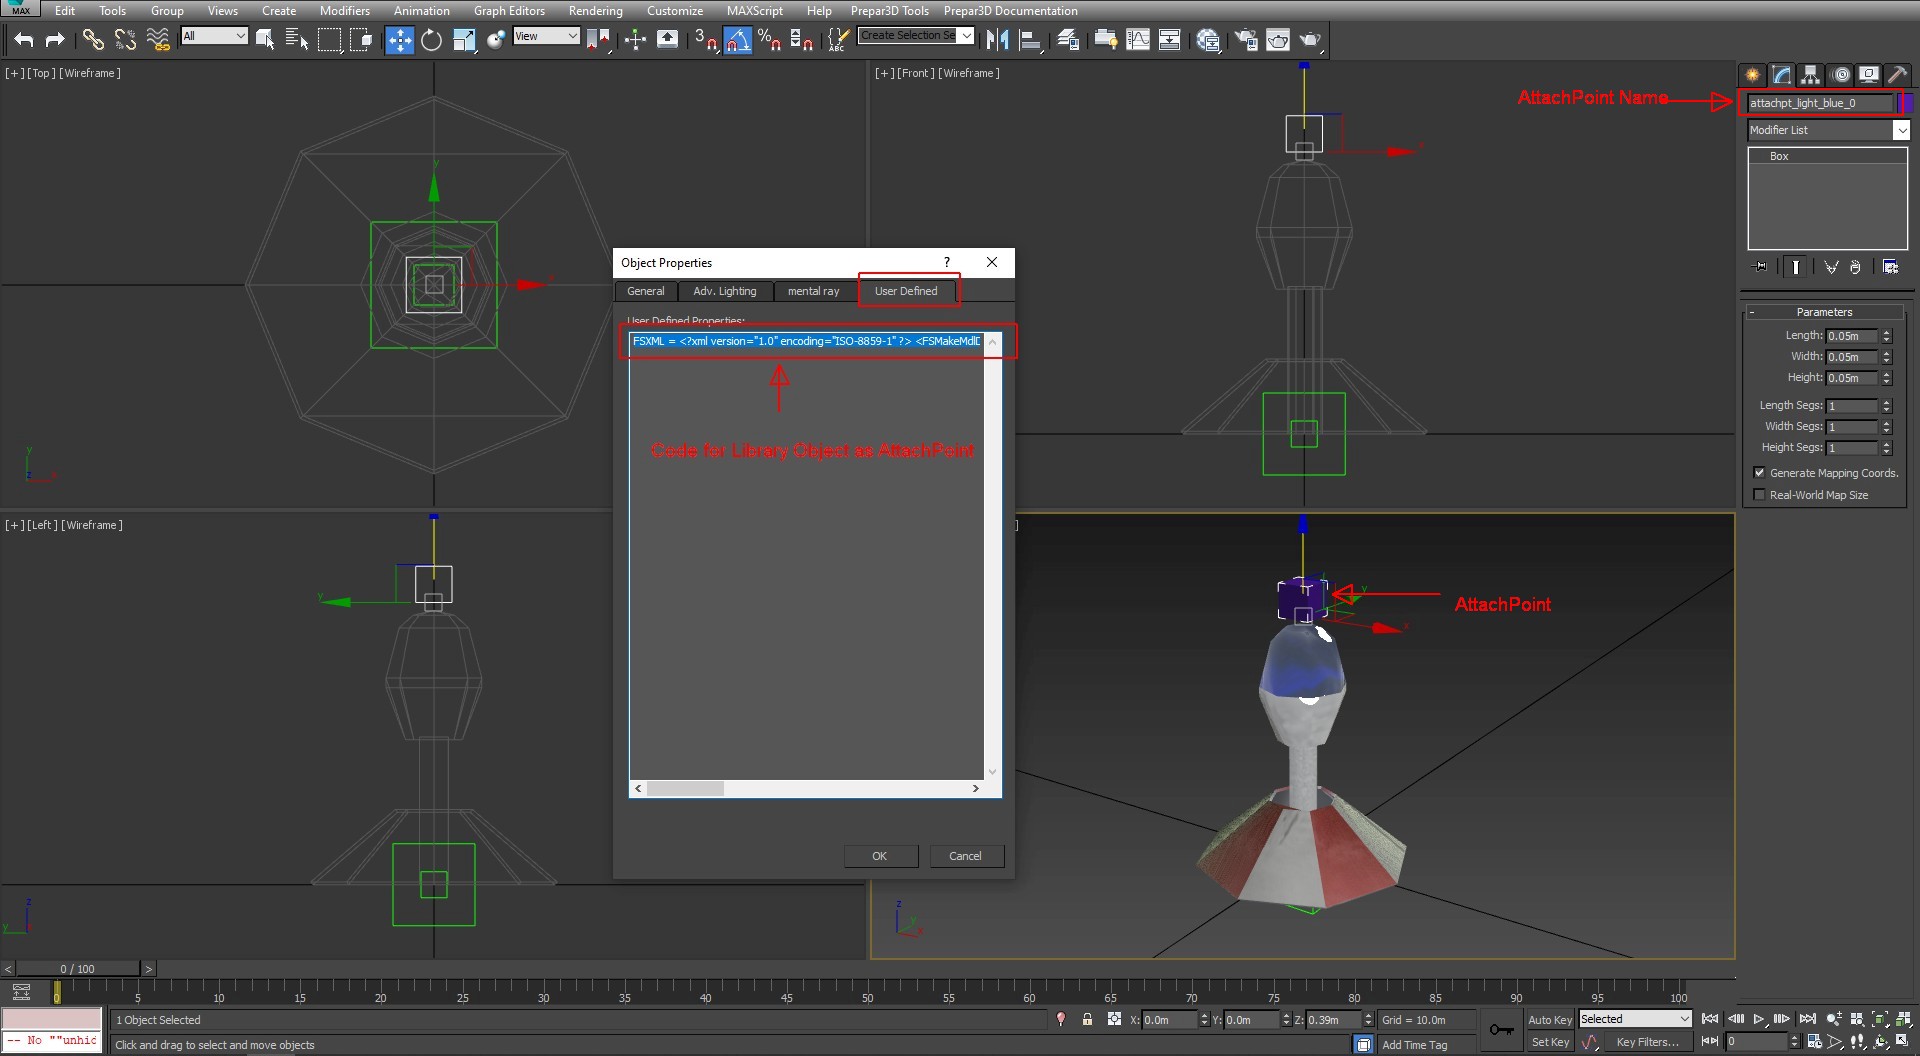The height and width of the screenshot is (1056, 1920).
Task: Enable Snaps Toggle in the toolbar
Action: 706,40
